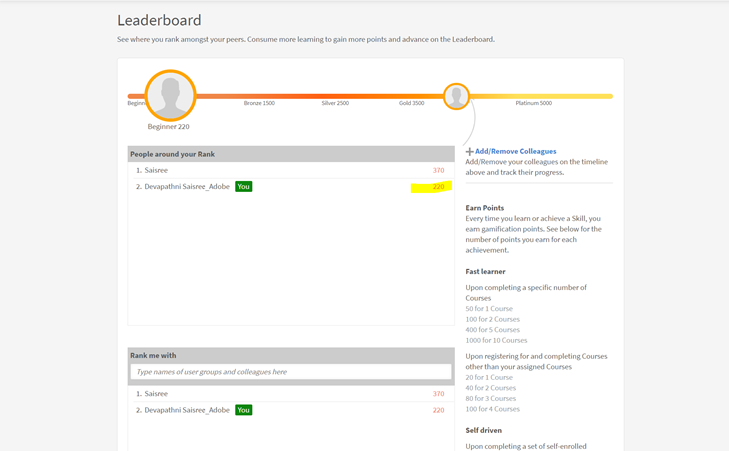
Task: Select the Gold 3500 milestone on the timeline
Action: coord(411,103)
